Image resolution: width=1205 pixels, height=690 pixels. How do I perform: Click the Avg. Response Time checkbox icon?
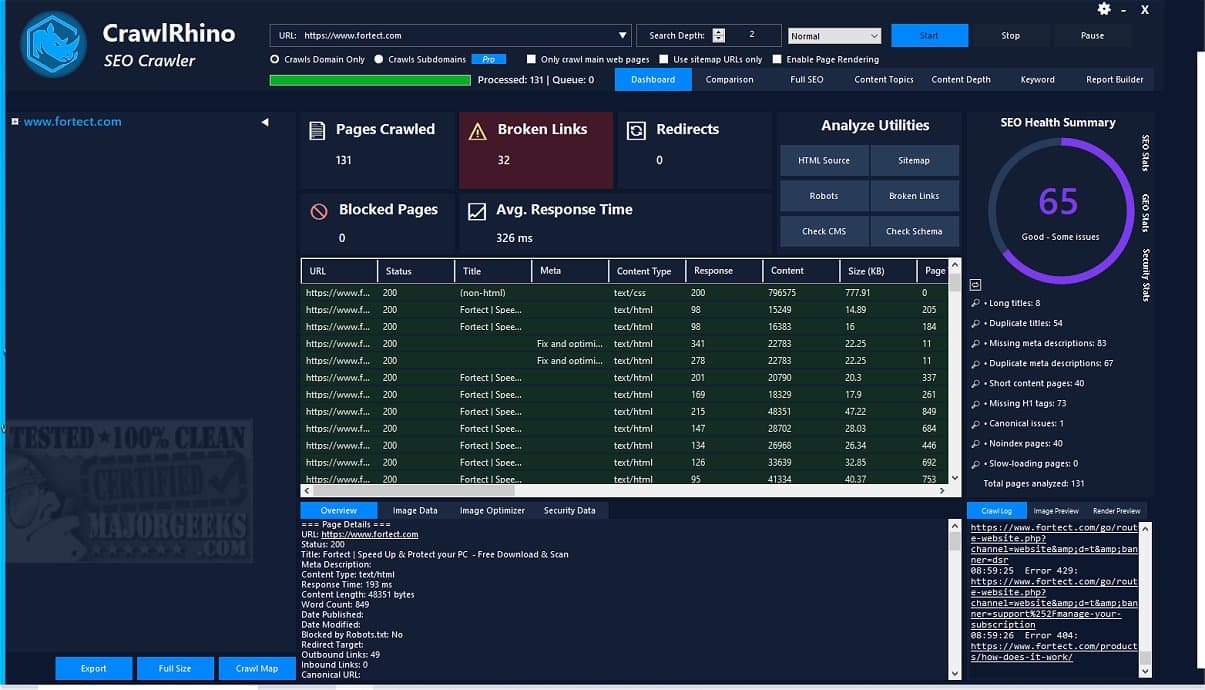pyautogui.click(x=475, y=211)
